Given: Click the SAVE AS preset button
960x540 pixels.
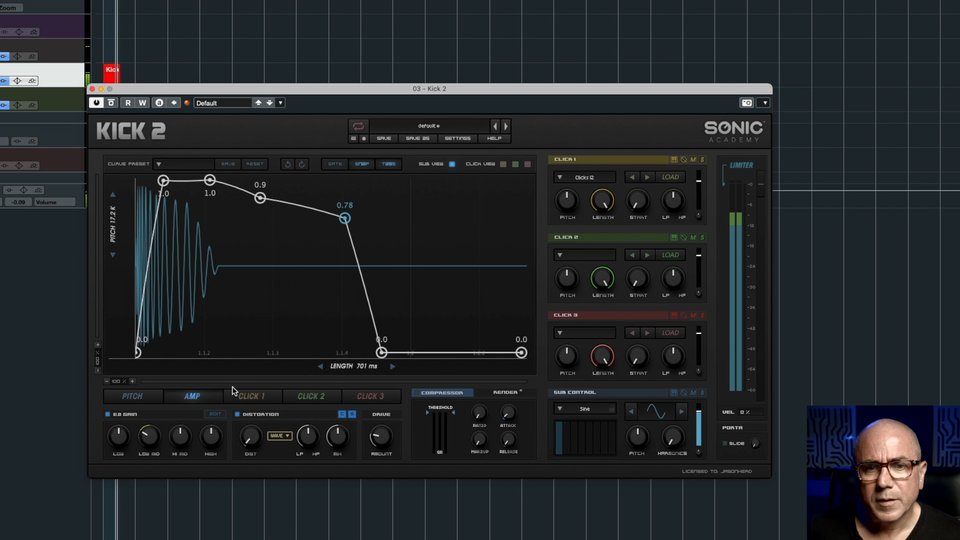Looking at the screenshot, I should pyautogui.click(x=418, y=138).
